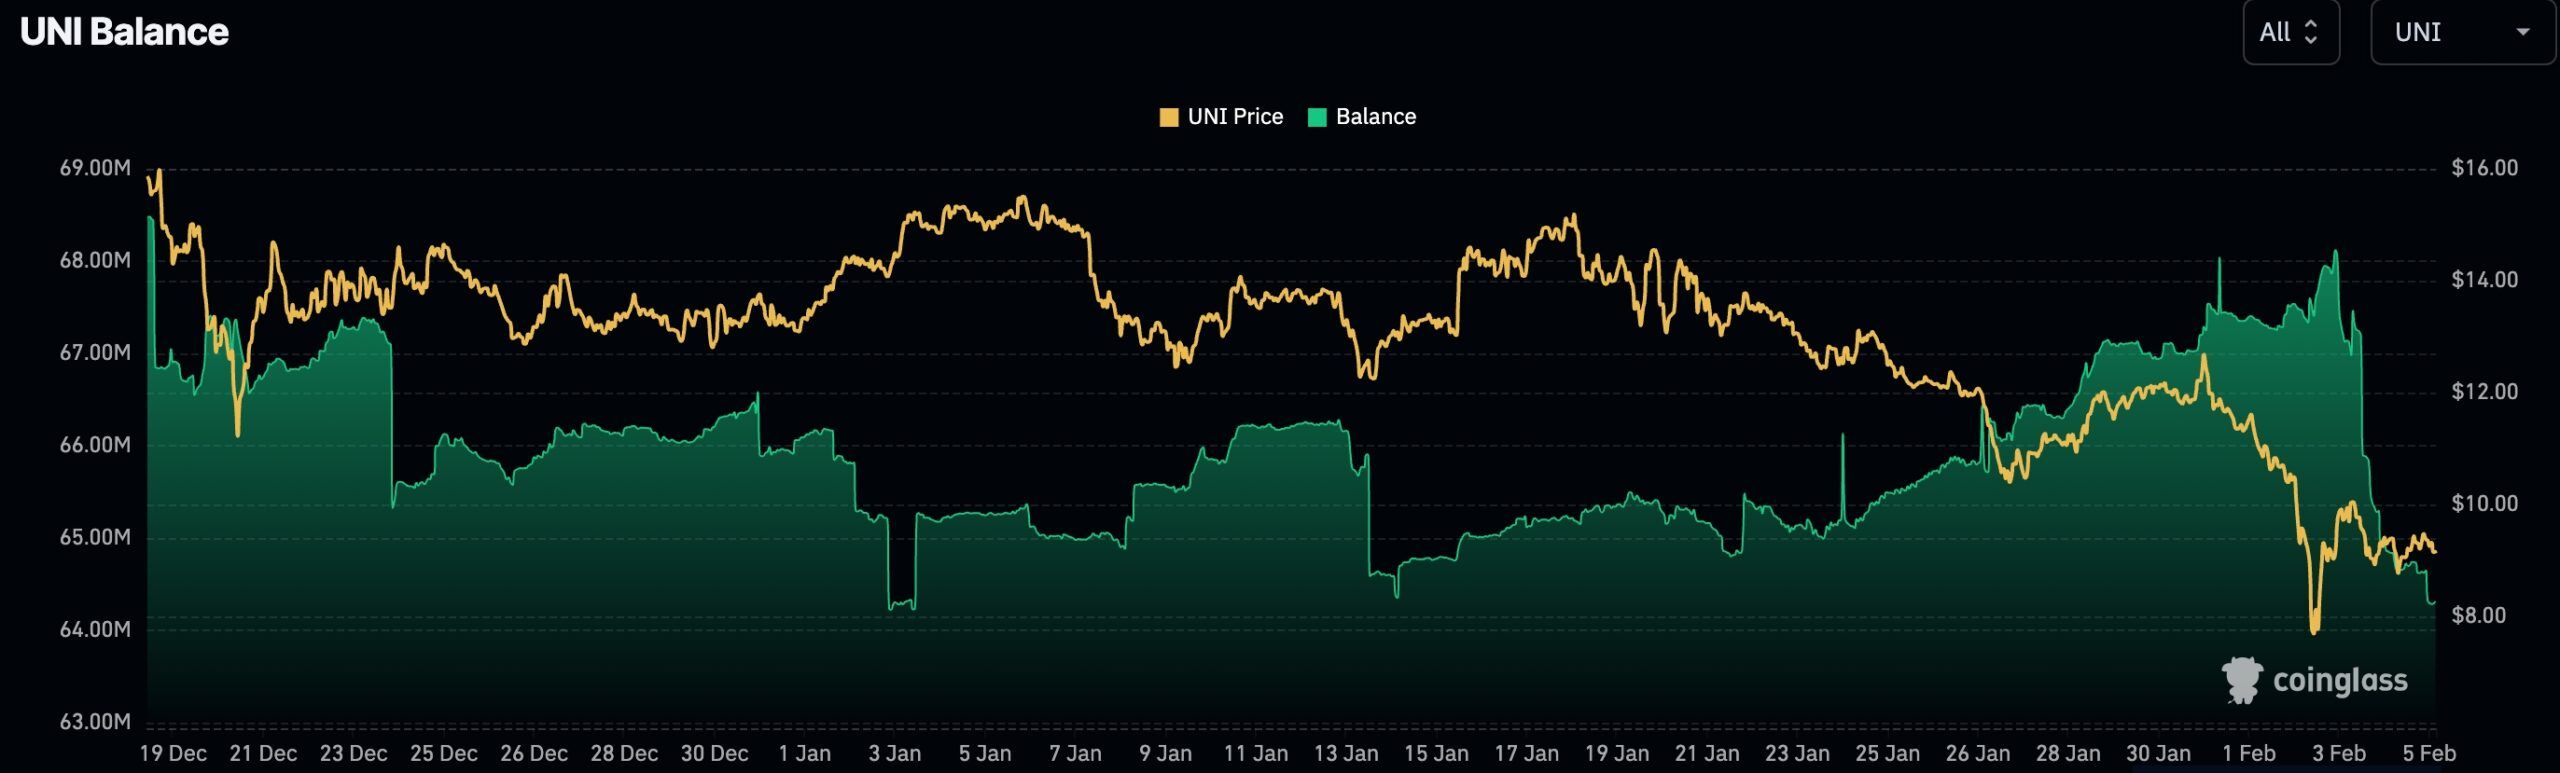Image resolution: width=2560 pixels, height=773 pixels.
Task: Click the 19 Dec date label
Action: pos(173,753)
